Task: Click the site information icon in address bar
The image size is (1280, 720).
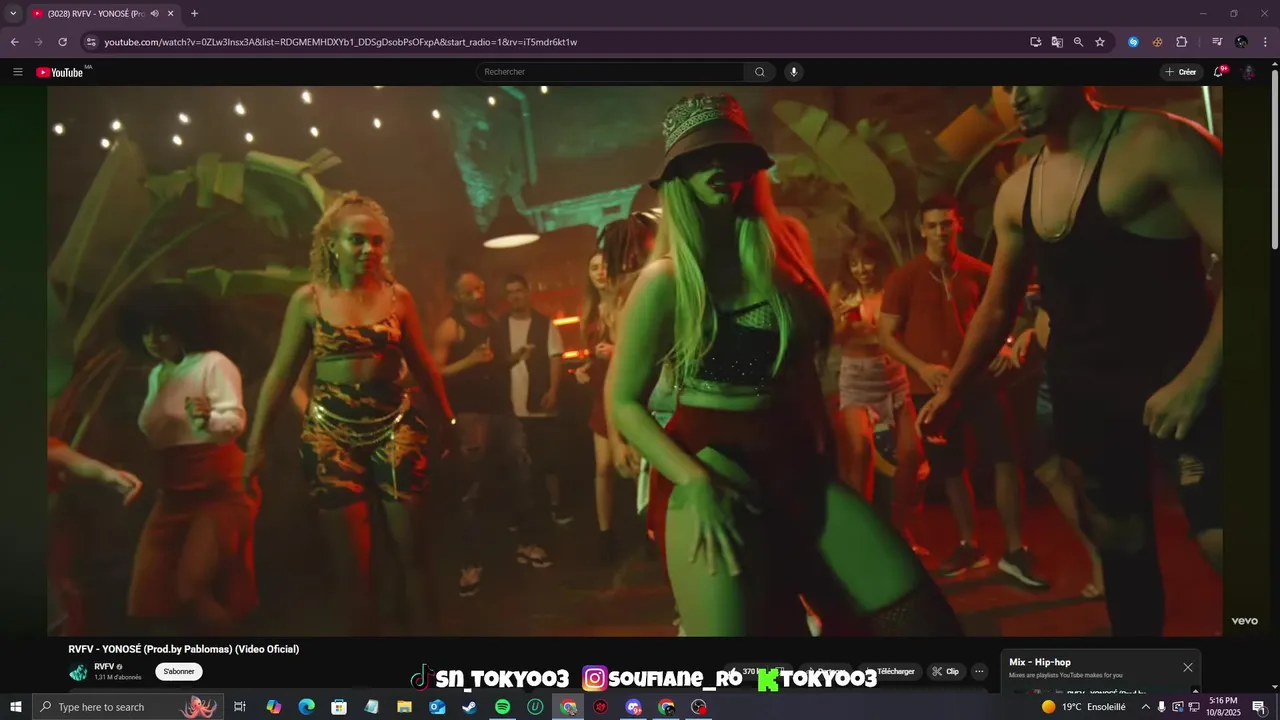Action: point(91,42)
